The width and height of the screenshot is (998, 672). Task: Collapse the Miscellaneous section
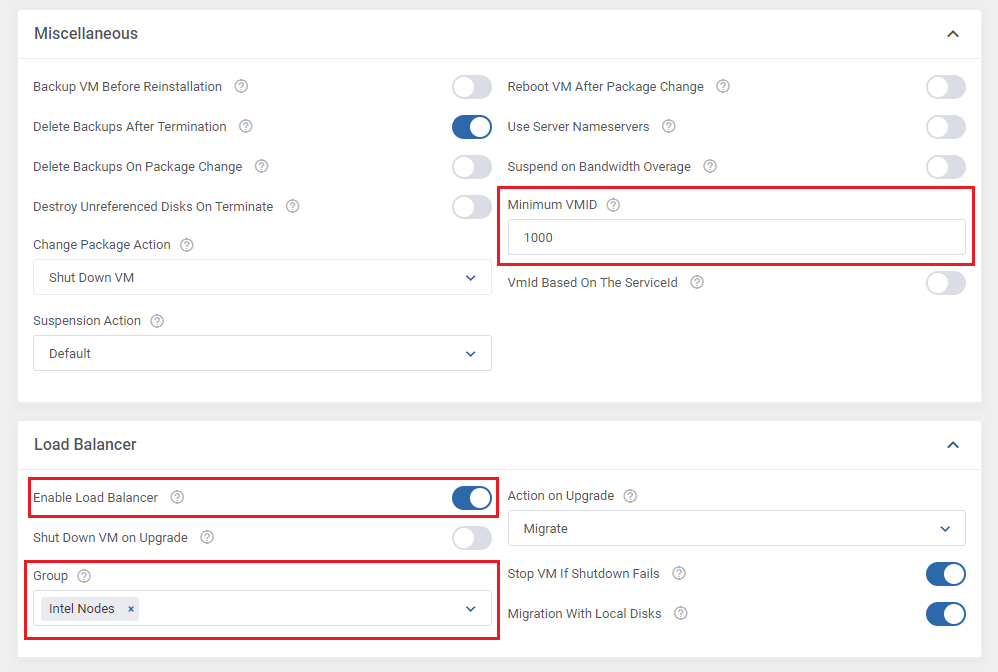coord(953,34)
